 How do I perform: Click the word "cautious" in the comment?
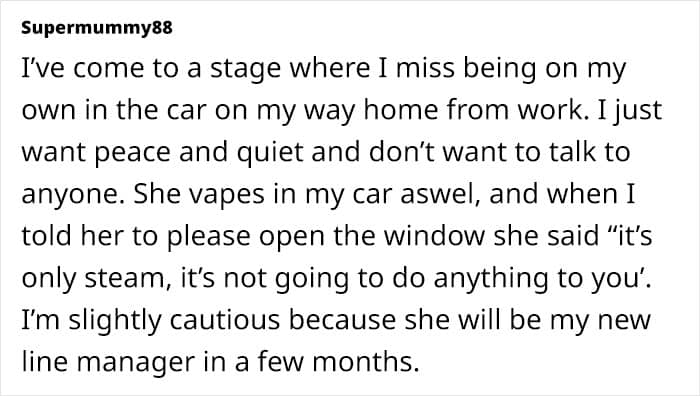tap(225, 321)
